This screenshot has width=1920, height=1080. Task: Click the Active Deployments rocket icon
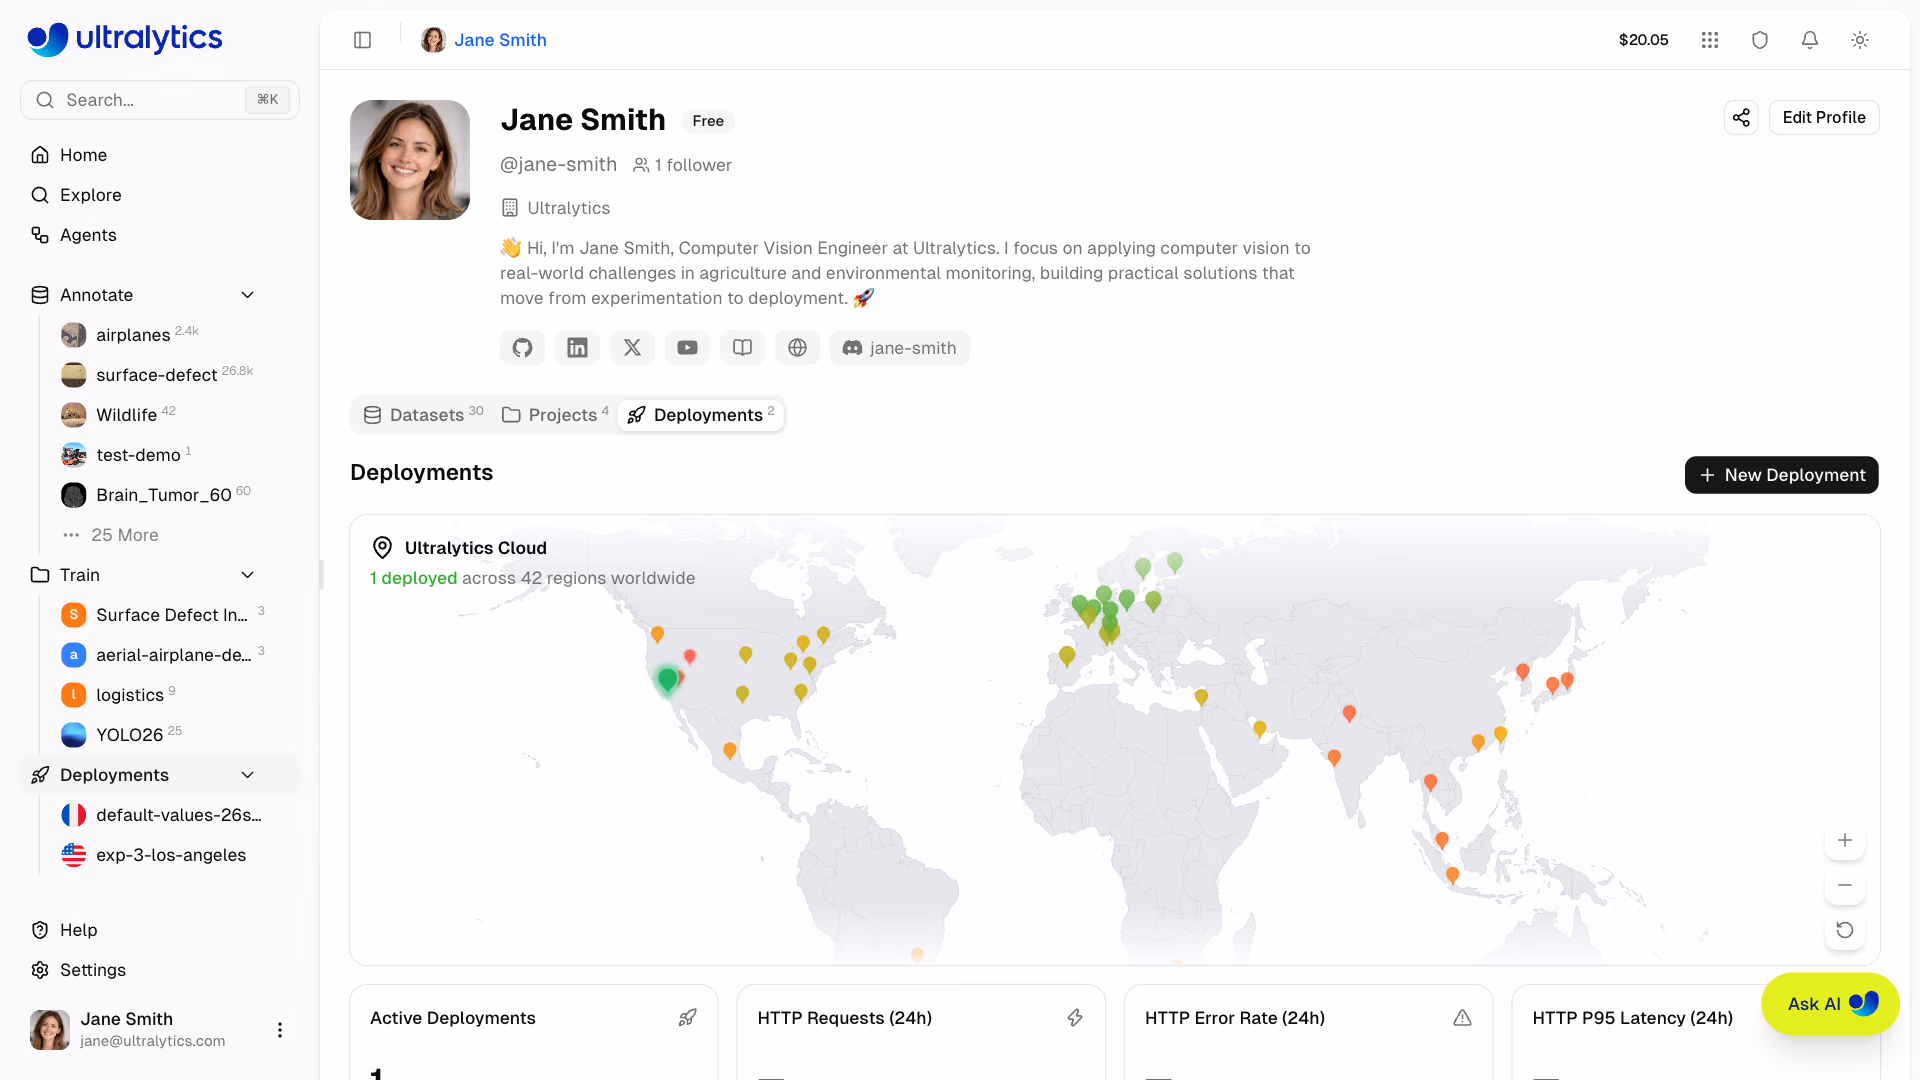[687, 1017]
